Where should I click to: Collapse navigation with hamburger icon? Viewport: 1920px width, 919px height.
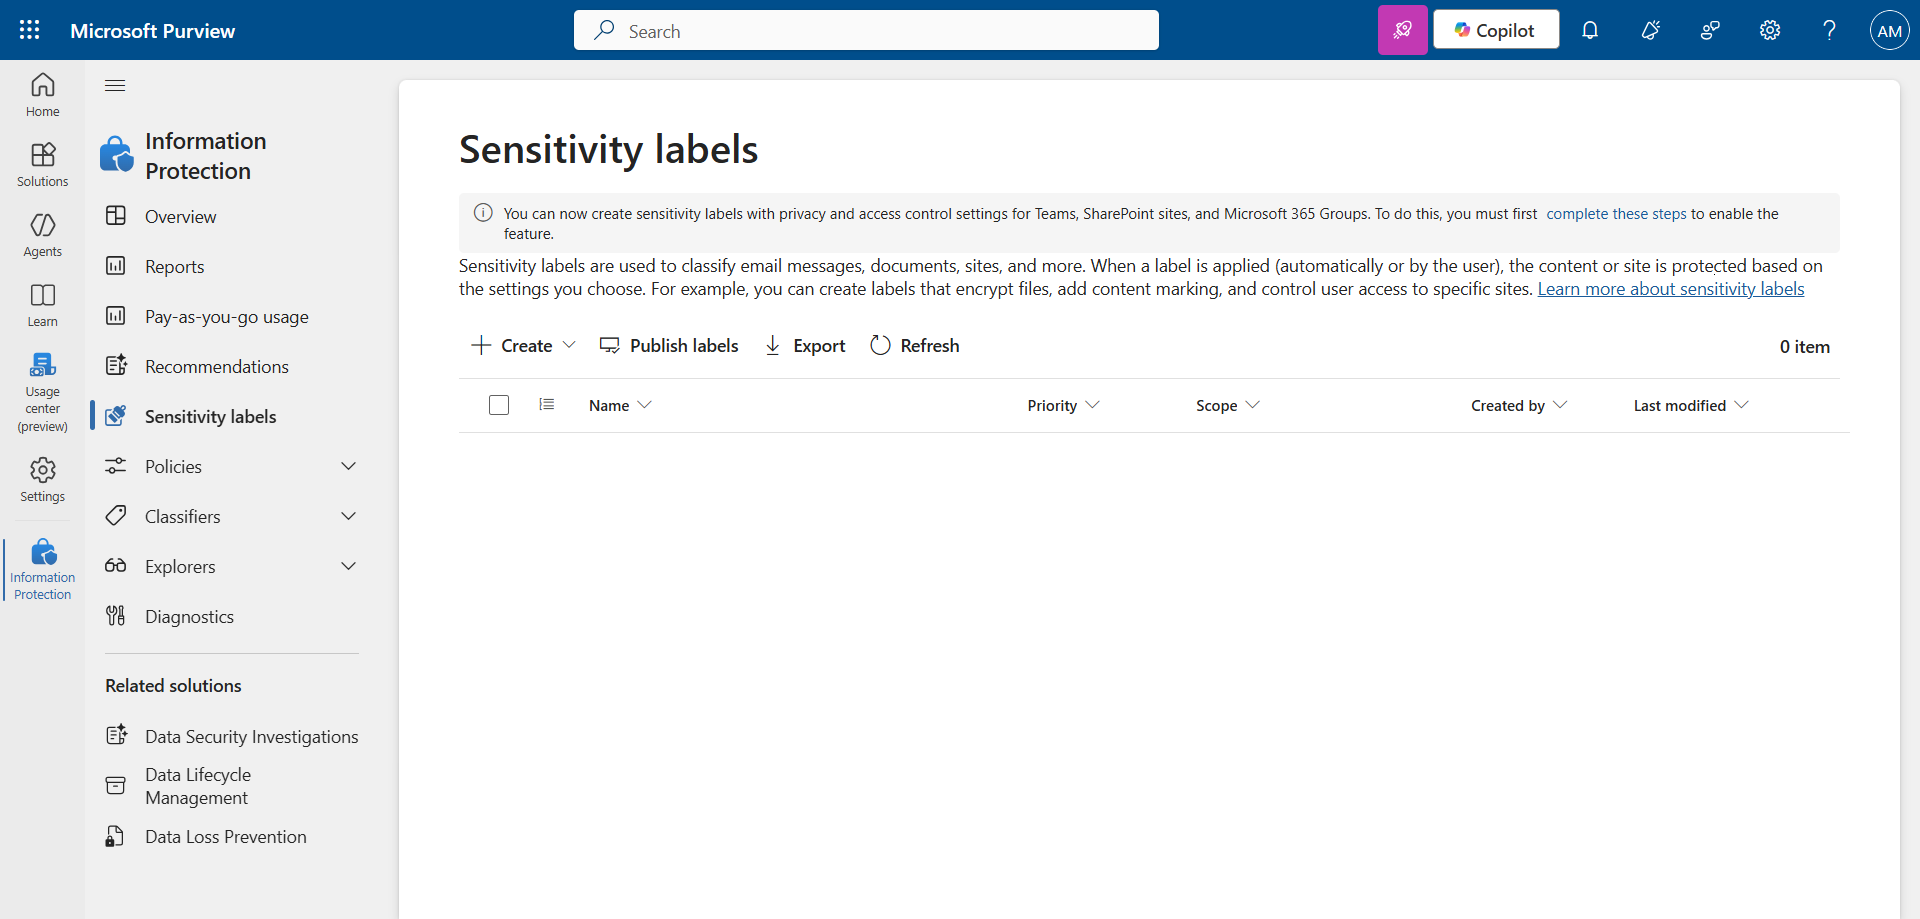(x=115, y=86)
